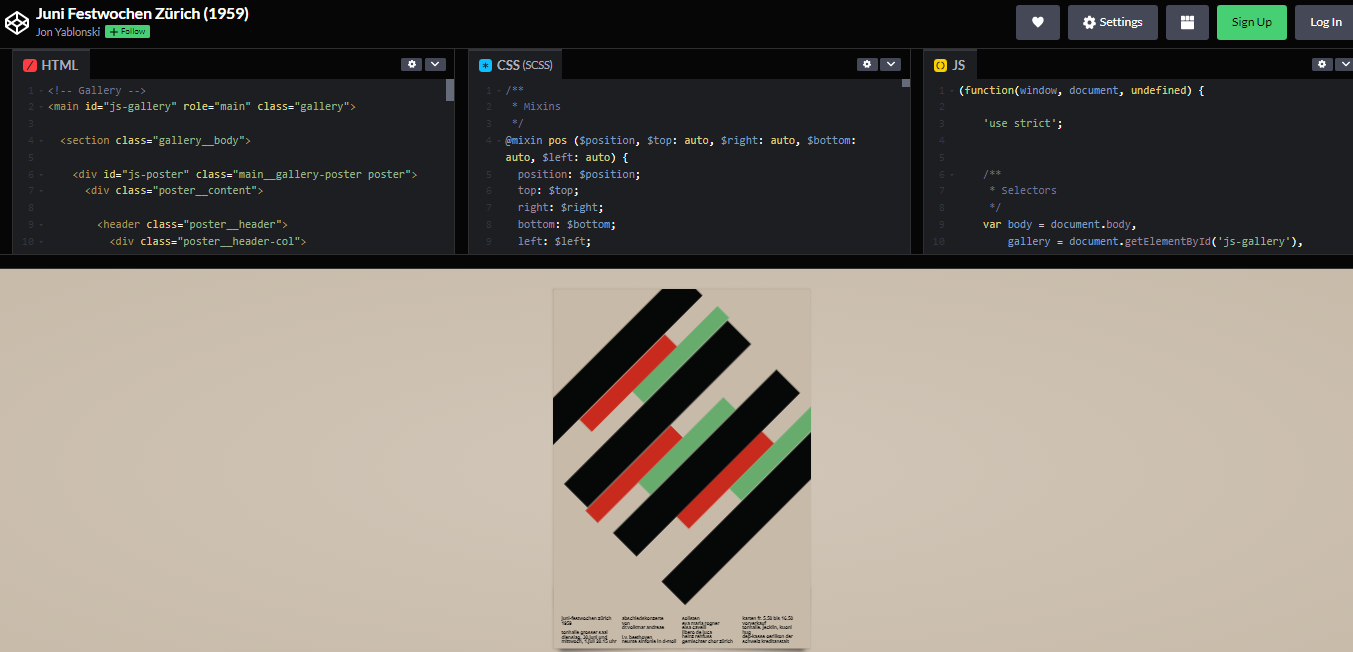Click the poster__header-col div line

(x=207, y=242)
